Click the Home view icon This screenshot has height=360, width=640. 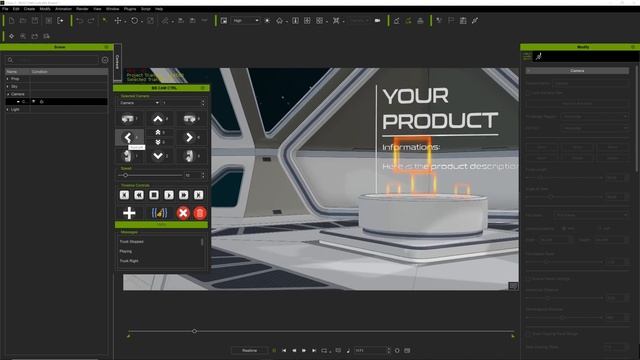coord(280,20)
